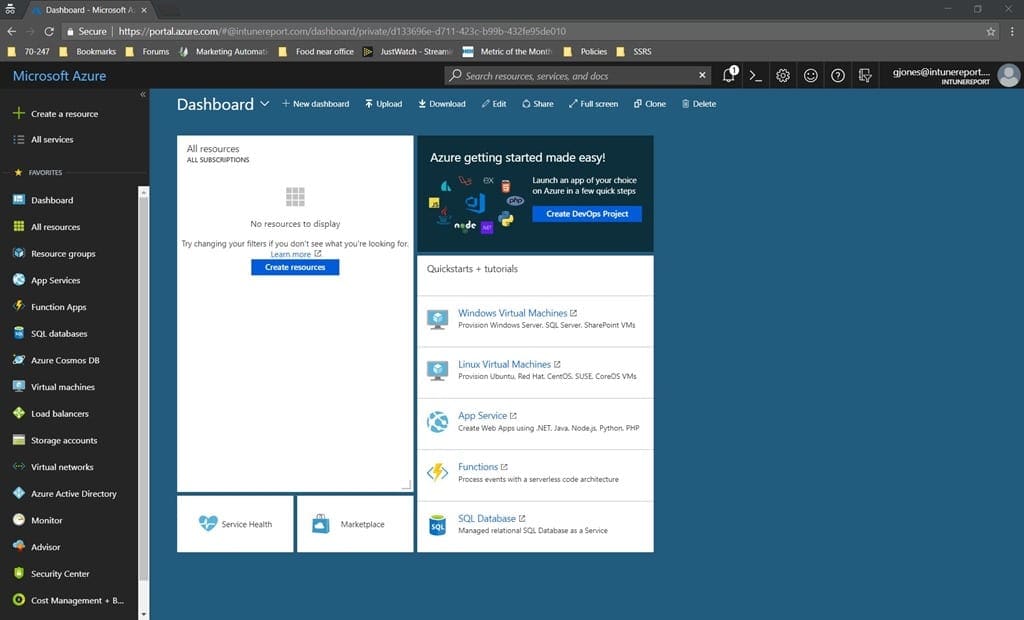Open the Policies bookmark folder
Image resolution: width=1024 pixels, height=620 pixels.
click(x=586, y=52)
